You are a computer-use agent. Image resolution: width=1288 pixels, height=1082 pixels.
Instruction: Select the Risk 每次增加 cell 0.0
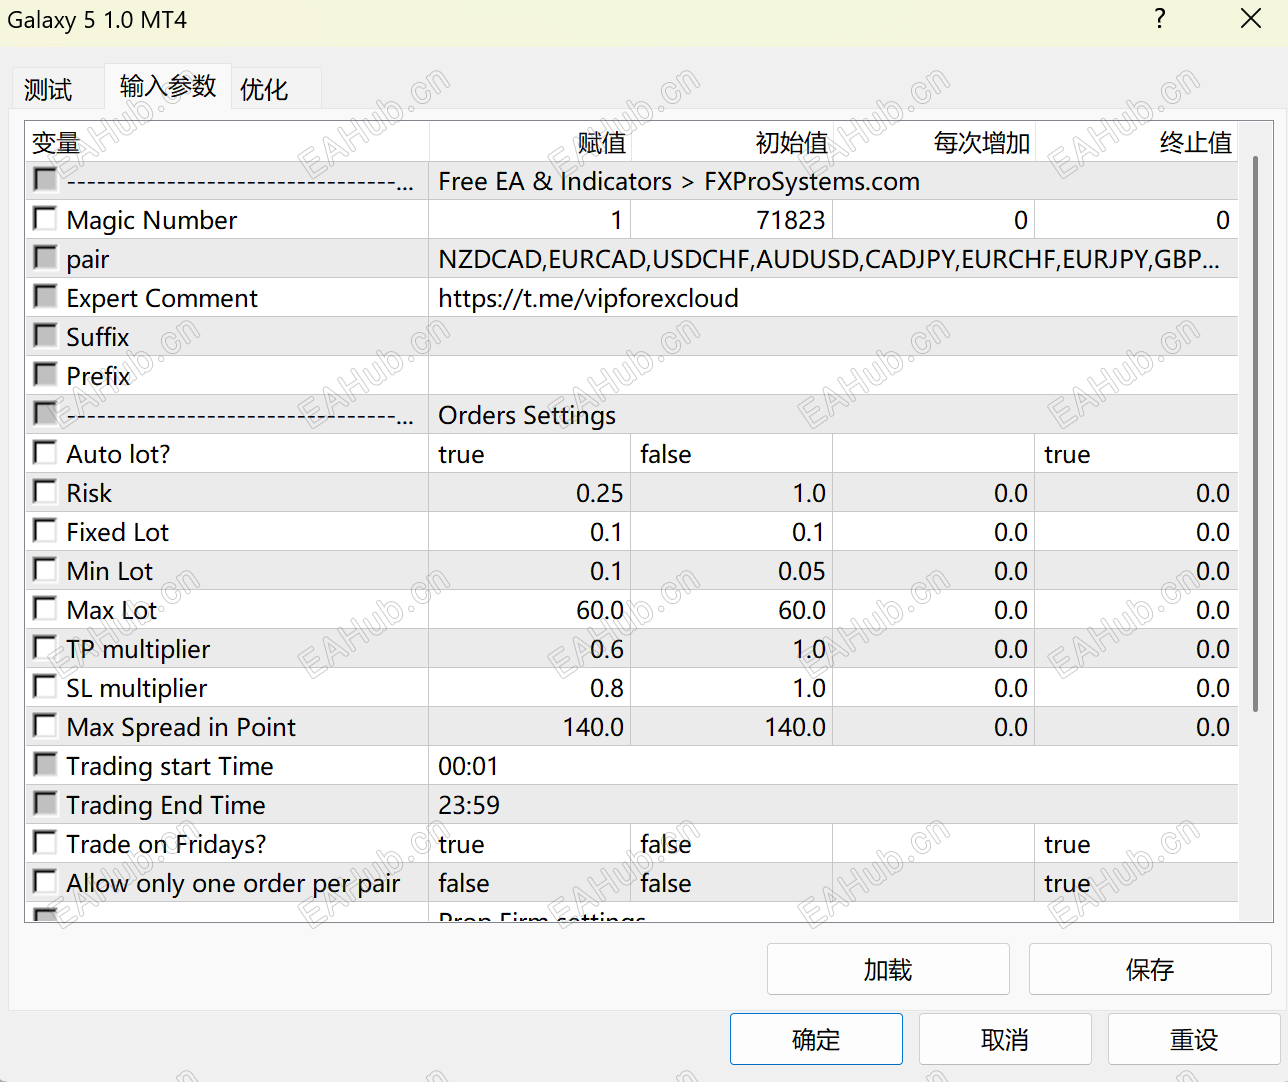934,493
